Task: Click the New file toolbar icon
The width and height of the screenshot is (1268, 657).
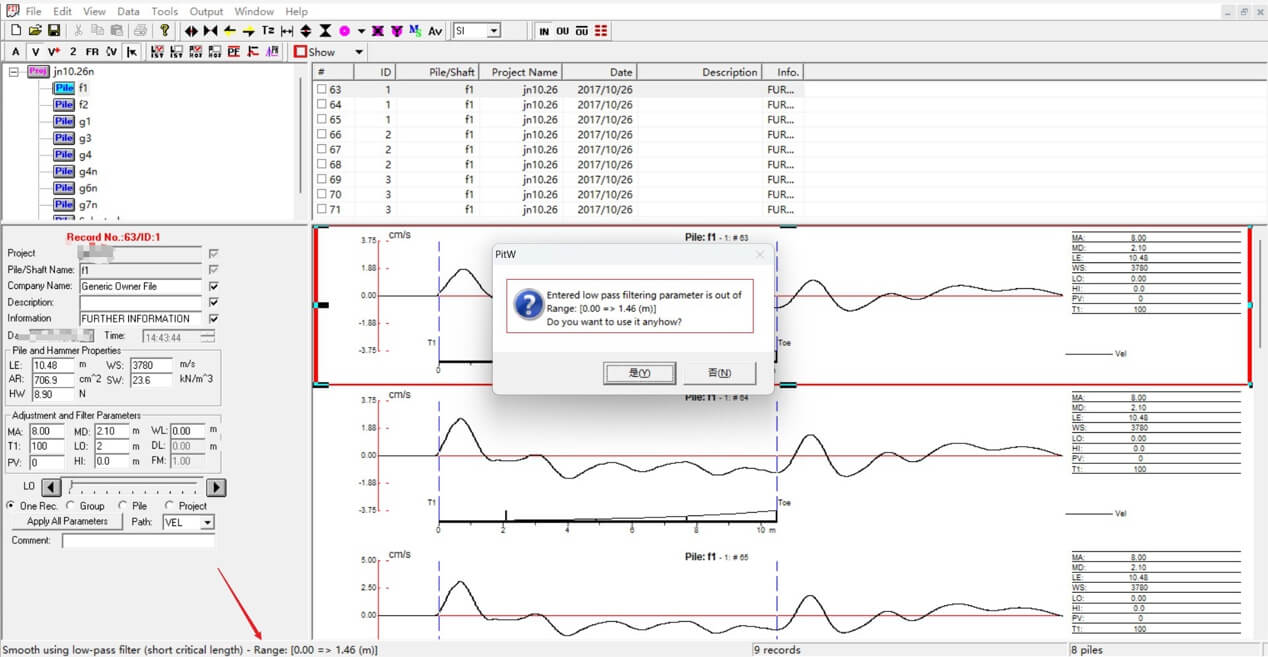Action: point(15,31)
